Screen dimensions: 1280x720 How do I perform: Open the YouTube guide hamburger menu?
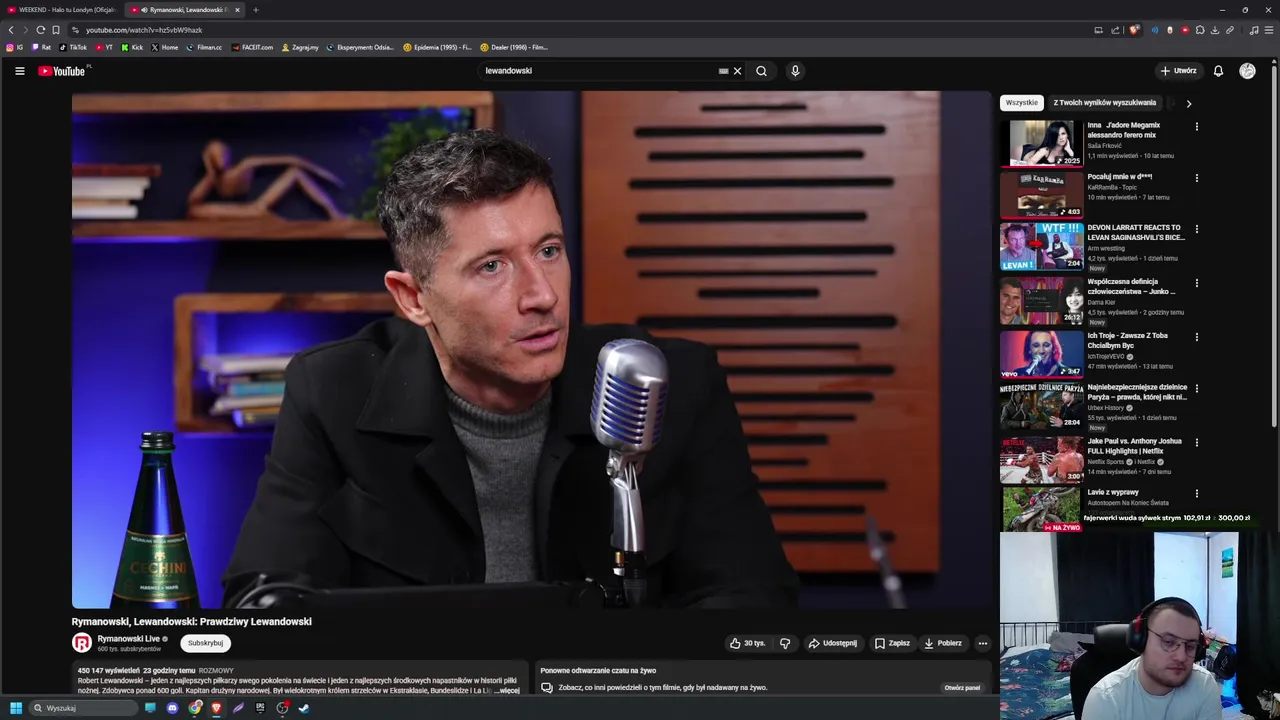pos(19,71)
